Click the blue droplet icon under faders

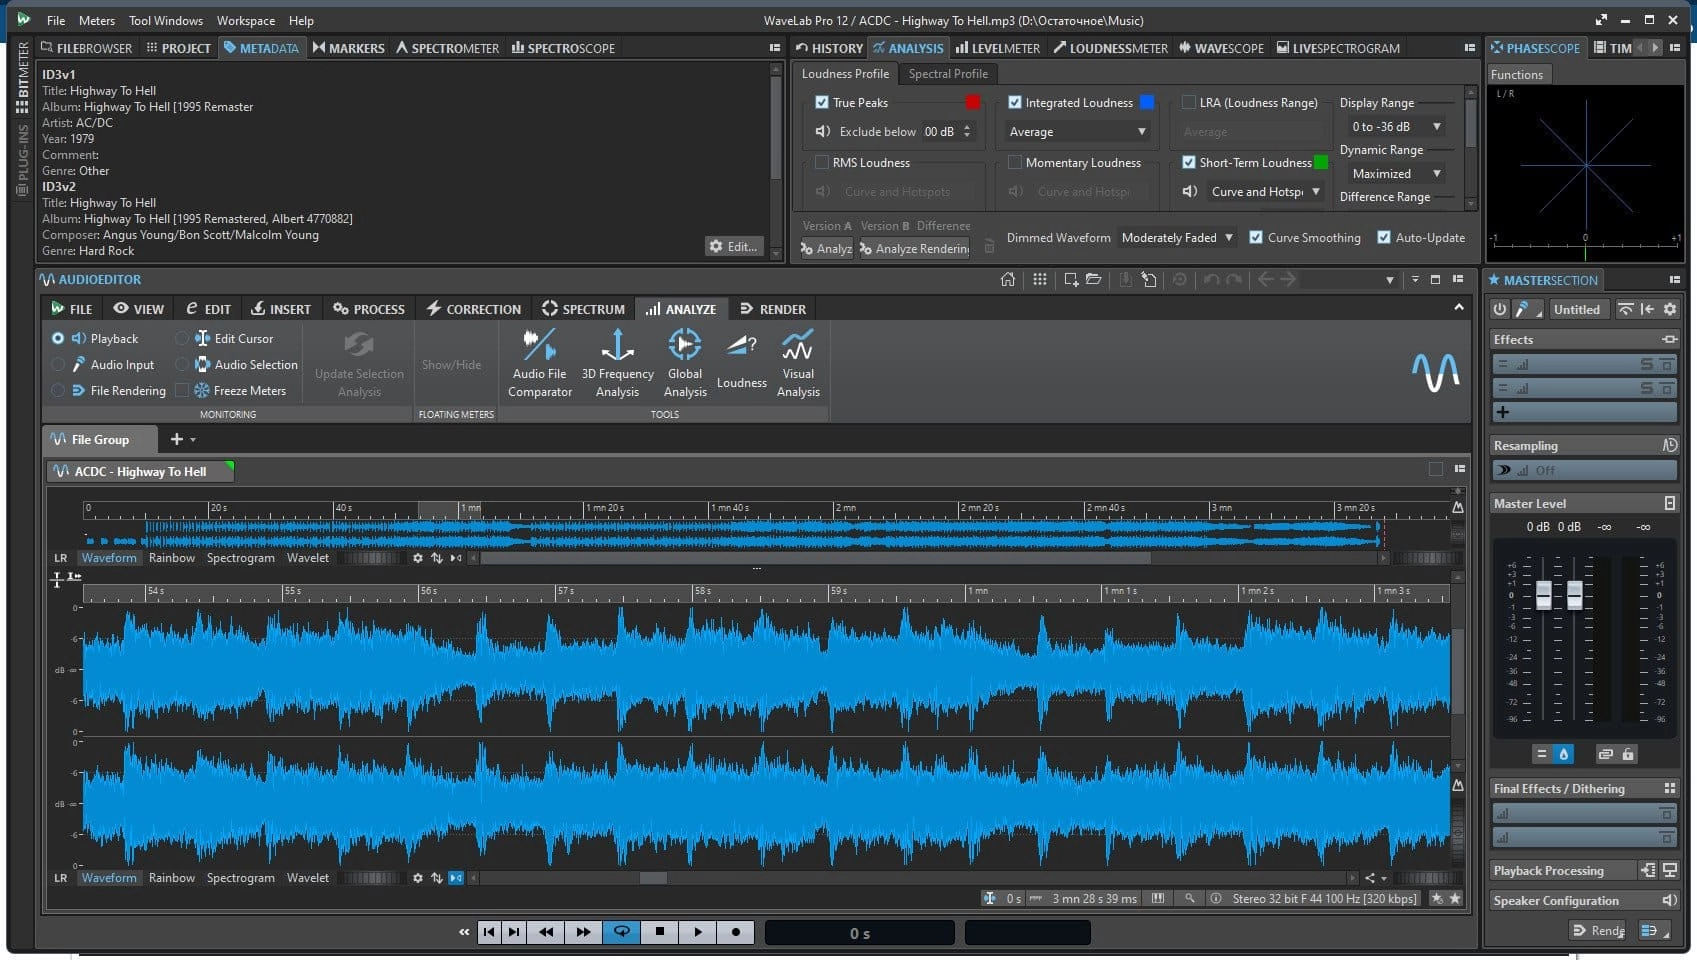pyautogui.click(x=1564, y=754)
